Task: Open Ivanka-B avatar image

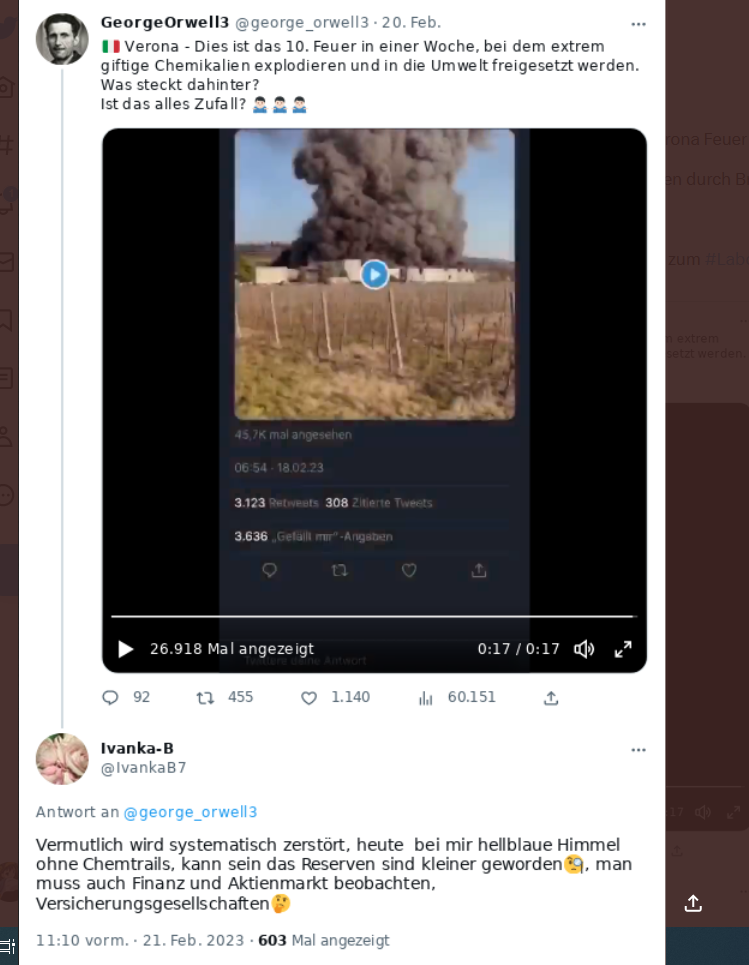Action: pos(62,758)
